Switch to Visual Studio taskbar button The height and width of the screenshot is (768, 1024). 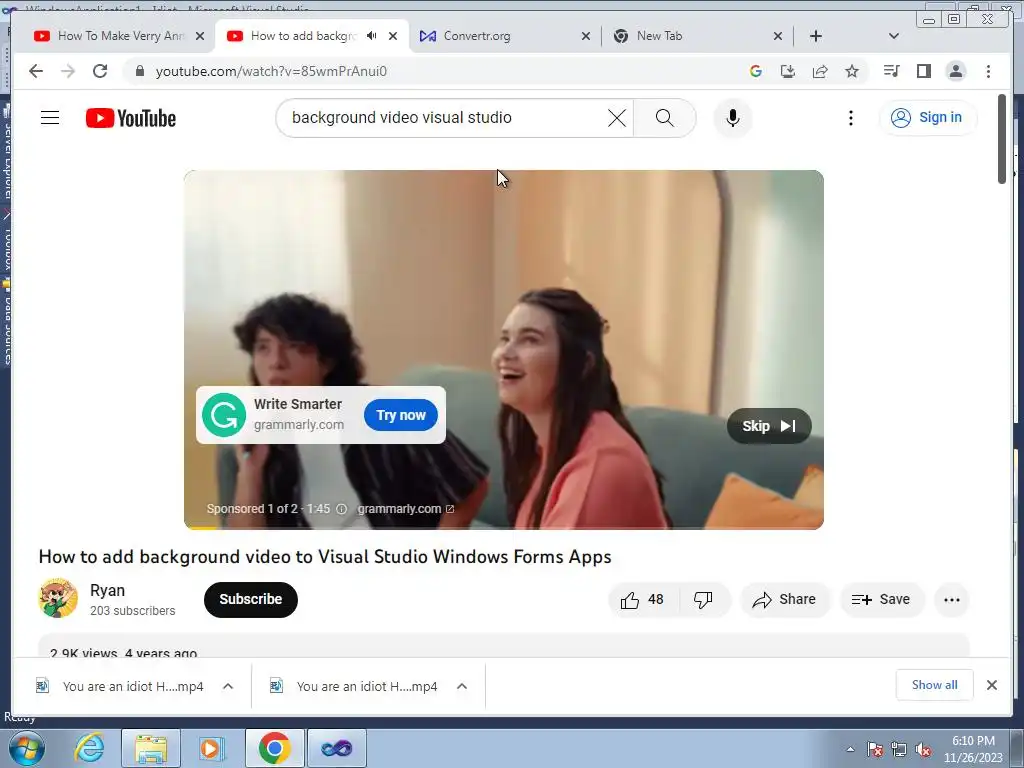tap(336, 748)
